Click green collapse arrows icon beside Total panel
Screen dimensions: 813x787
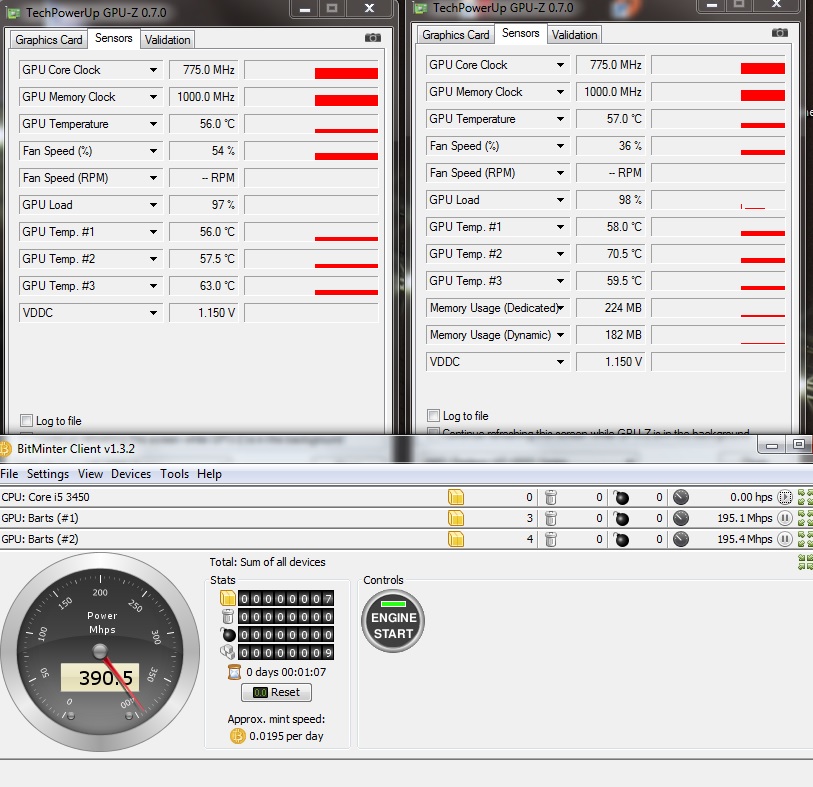805,562
